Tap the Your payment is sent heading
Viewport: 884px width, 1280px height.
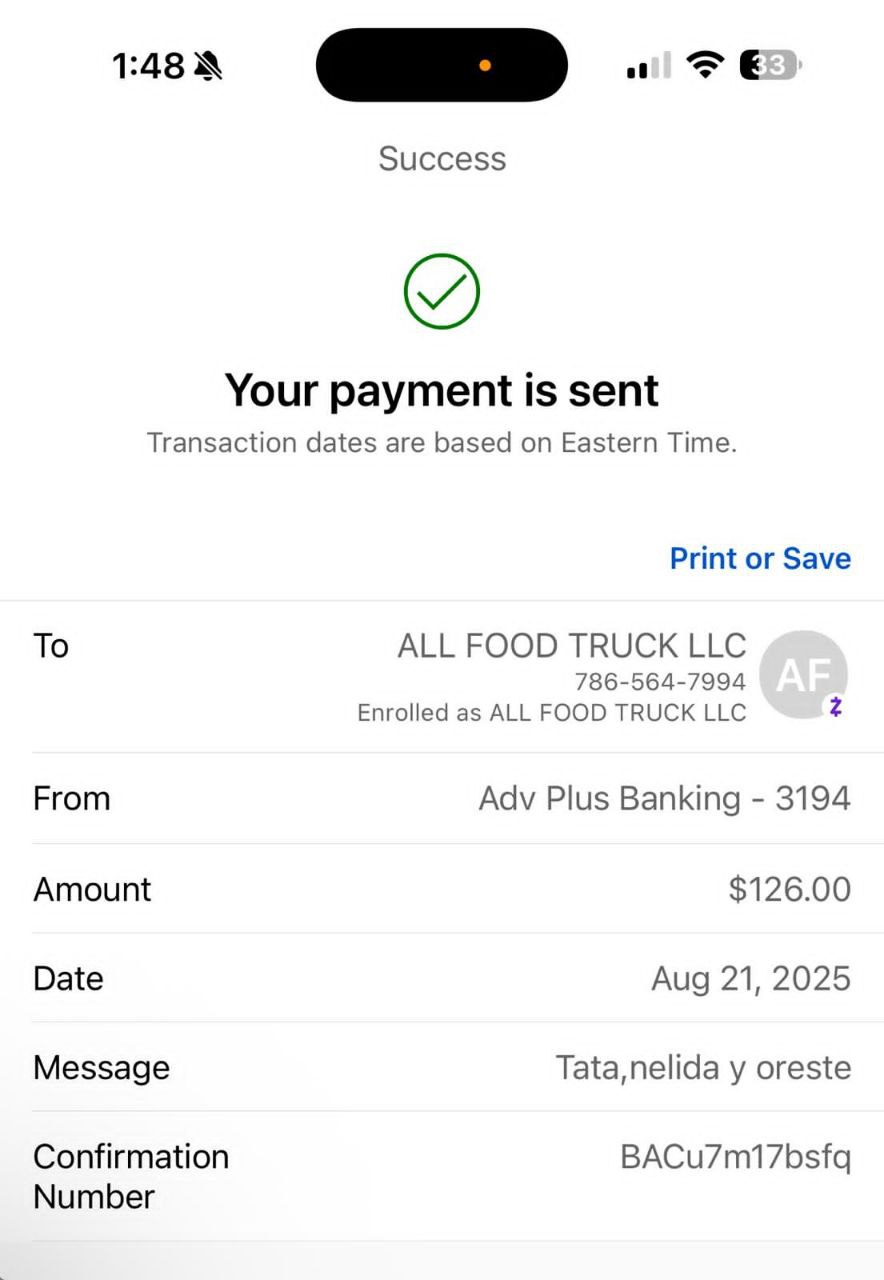point(442,390)
